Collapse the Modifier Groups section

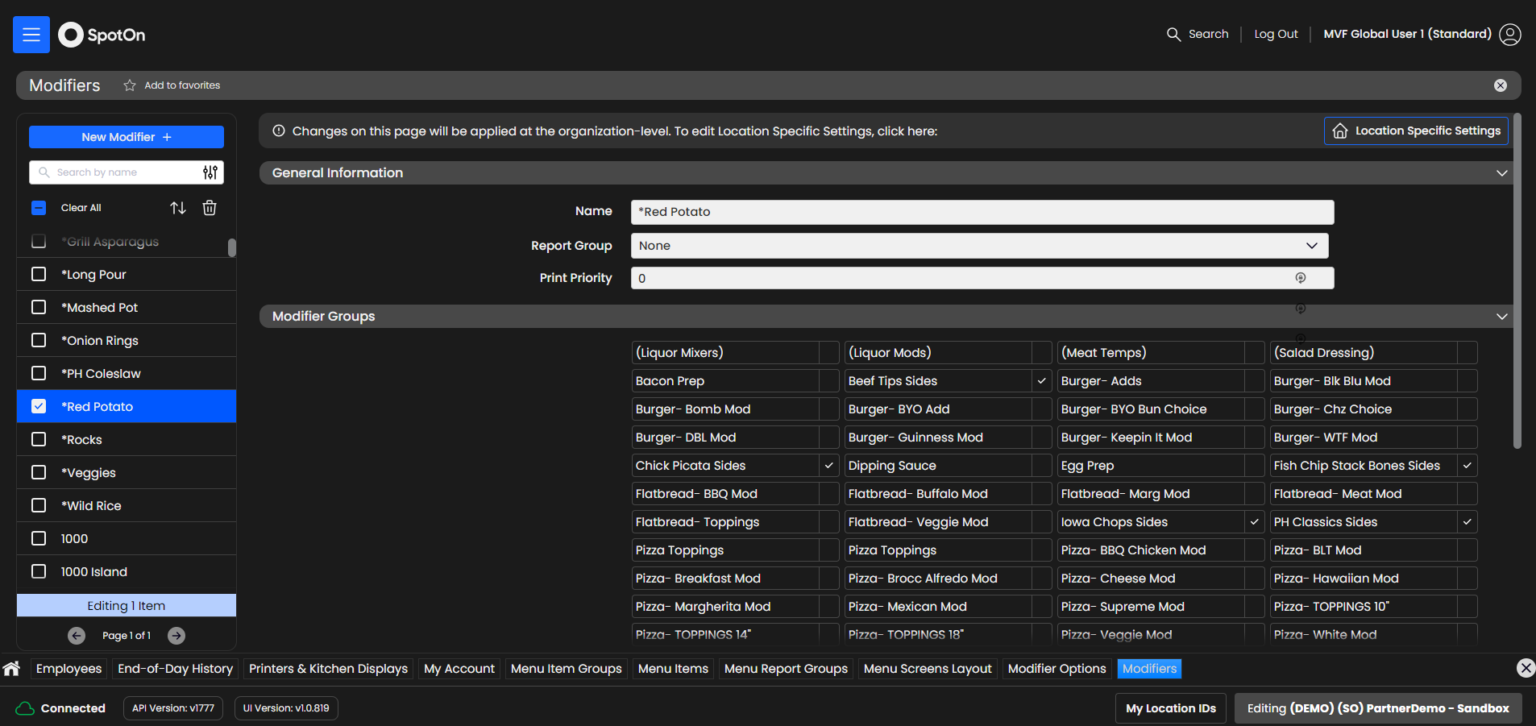[1500, 317]
